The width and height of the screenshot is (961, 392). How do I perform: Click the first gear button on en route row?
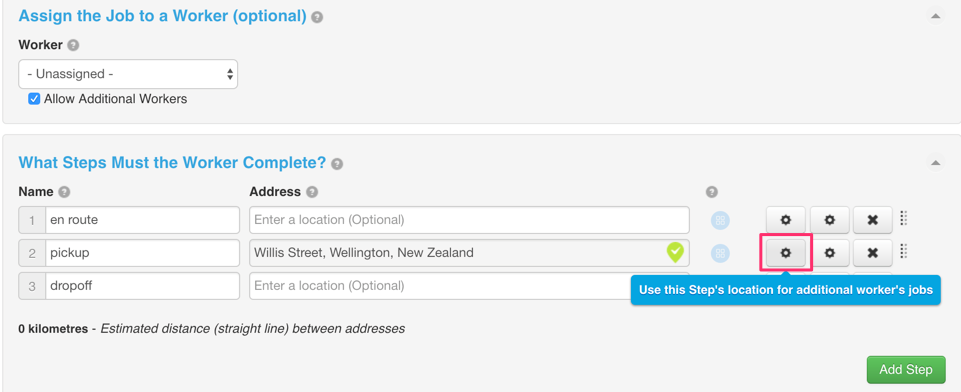pos(786,219)
